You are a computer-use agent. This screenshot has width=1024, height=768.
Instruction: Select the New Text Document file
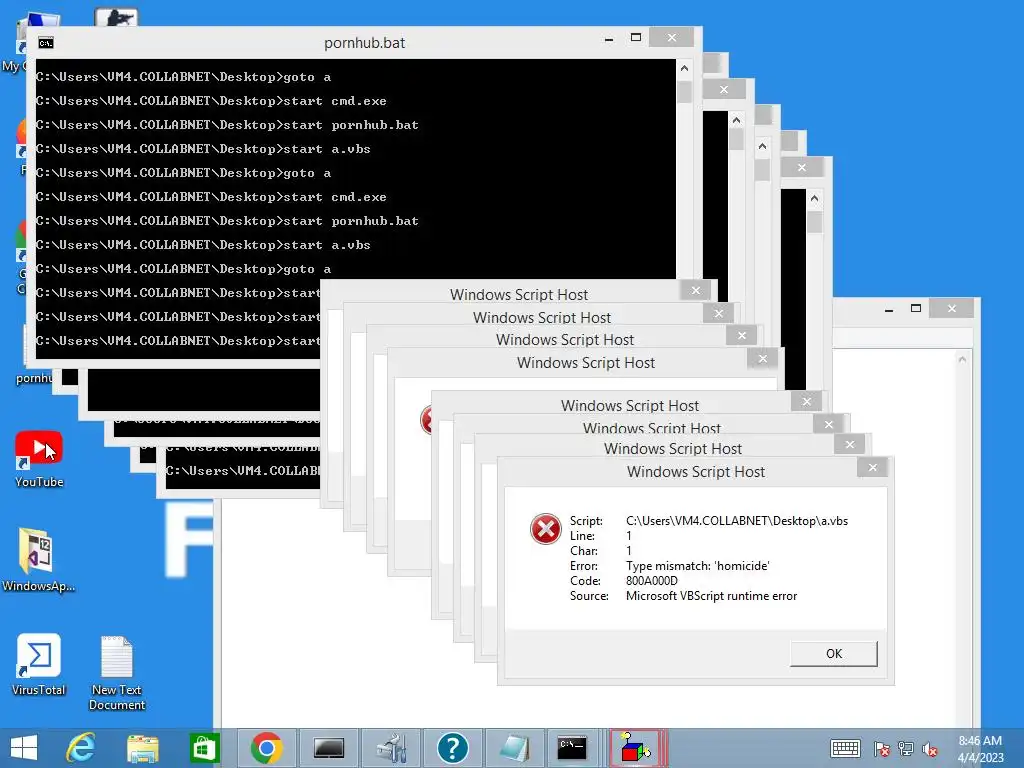(117, 673)
